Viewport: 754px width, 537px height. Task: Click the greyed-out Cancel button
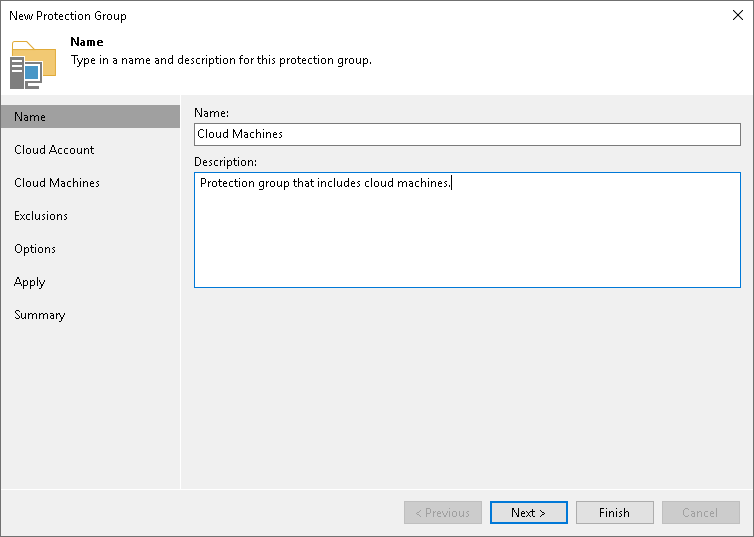[701, 512]
